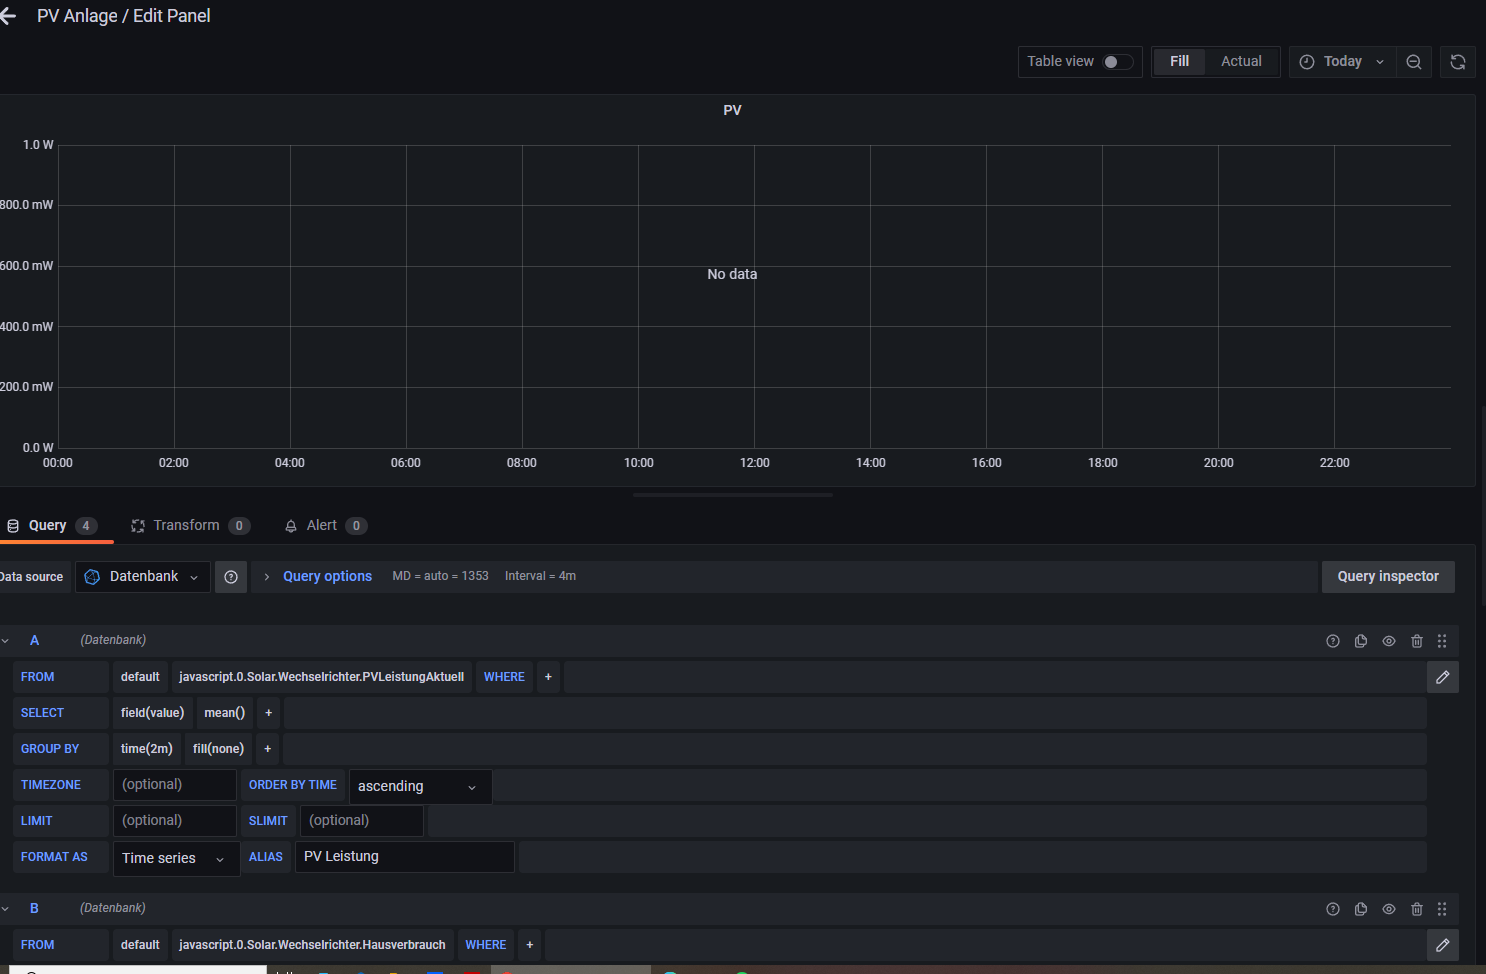Screen dimensions: 1486x974
Task: Delete query B
Action: click(1417, 909)
